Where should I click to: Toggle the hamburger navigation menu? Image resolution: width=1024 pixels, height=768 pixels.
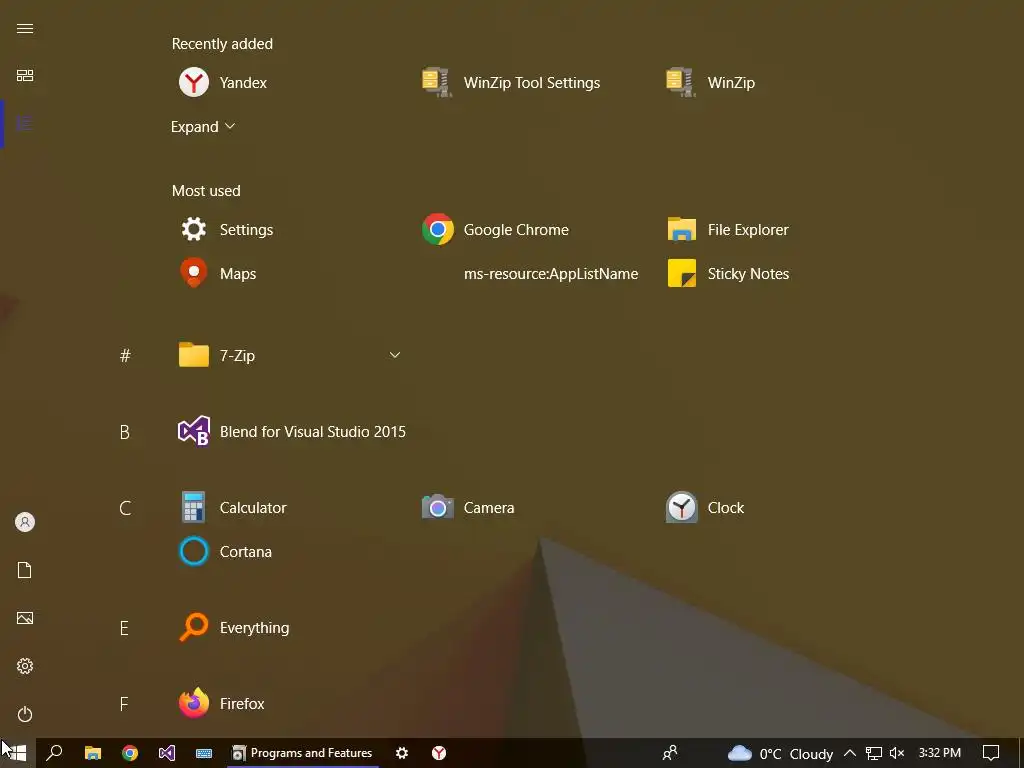point(25,29)
